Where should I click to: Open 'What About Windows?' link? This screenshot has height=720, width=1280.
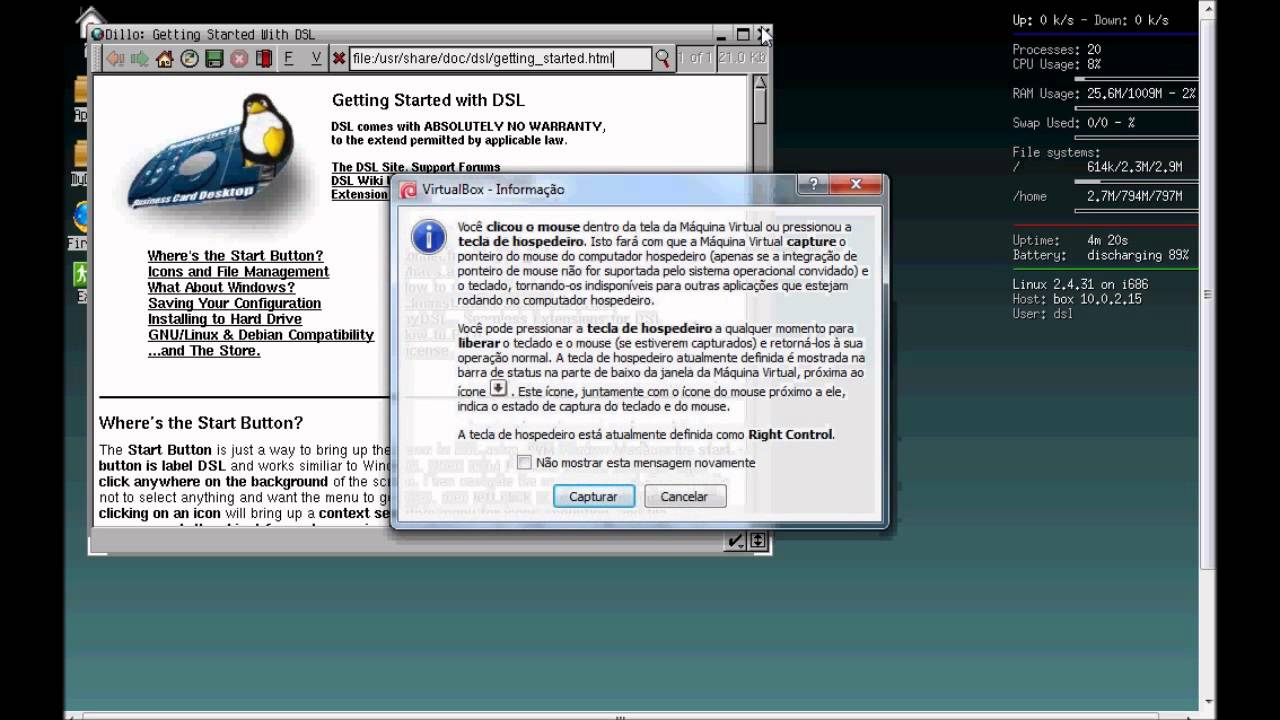click(x=221, y=288)
